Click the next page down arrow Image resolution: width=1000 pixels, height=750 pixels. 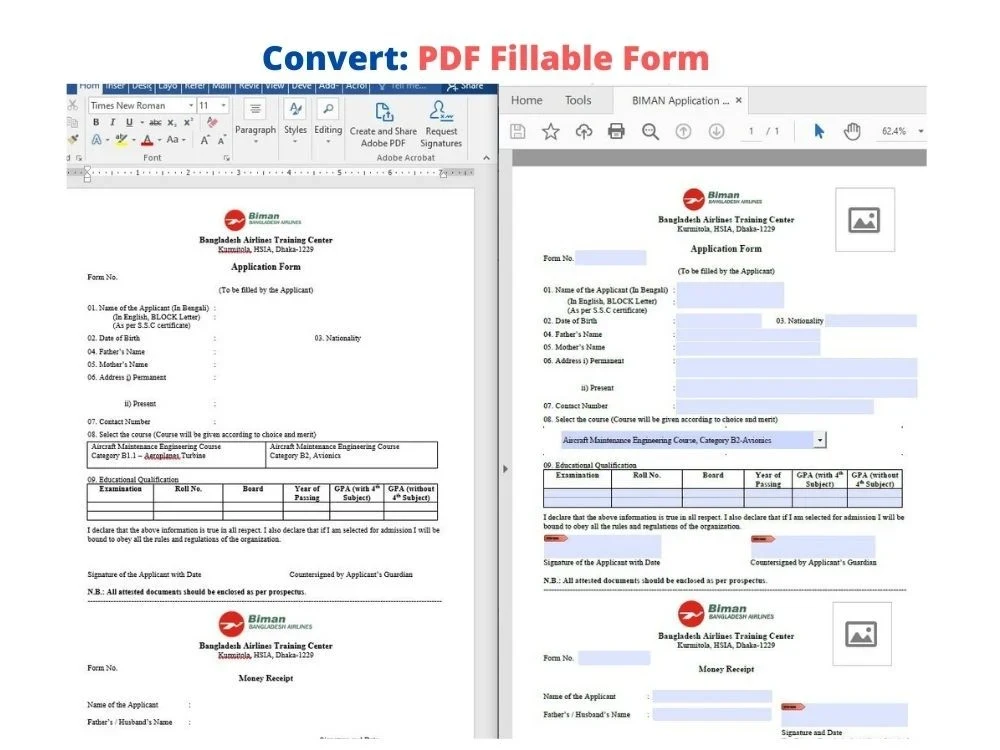[716, 131]
